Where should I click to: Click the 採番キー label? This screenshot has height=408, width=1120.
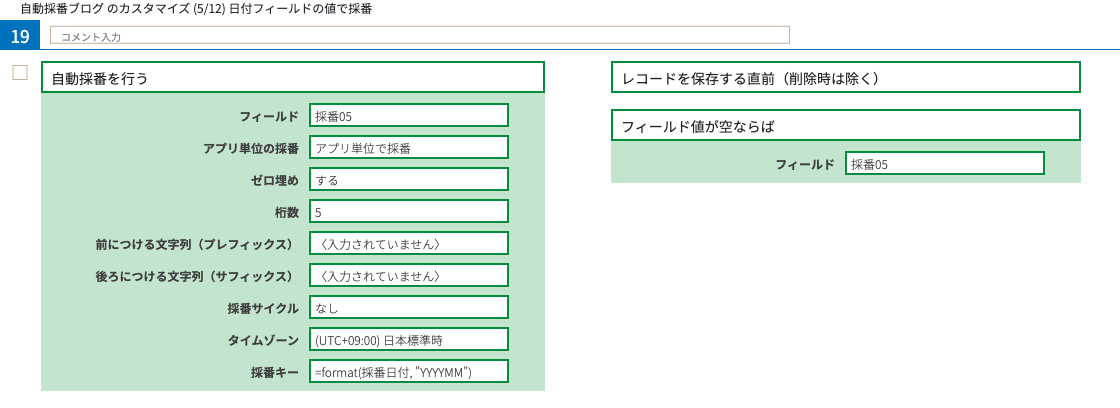pyautogui.click(x=274, y=372)
